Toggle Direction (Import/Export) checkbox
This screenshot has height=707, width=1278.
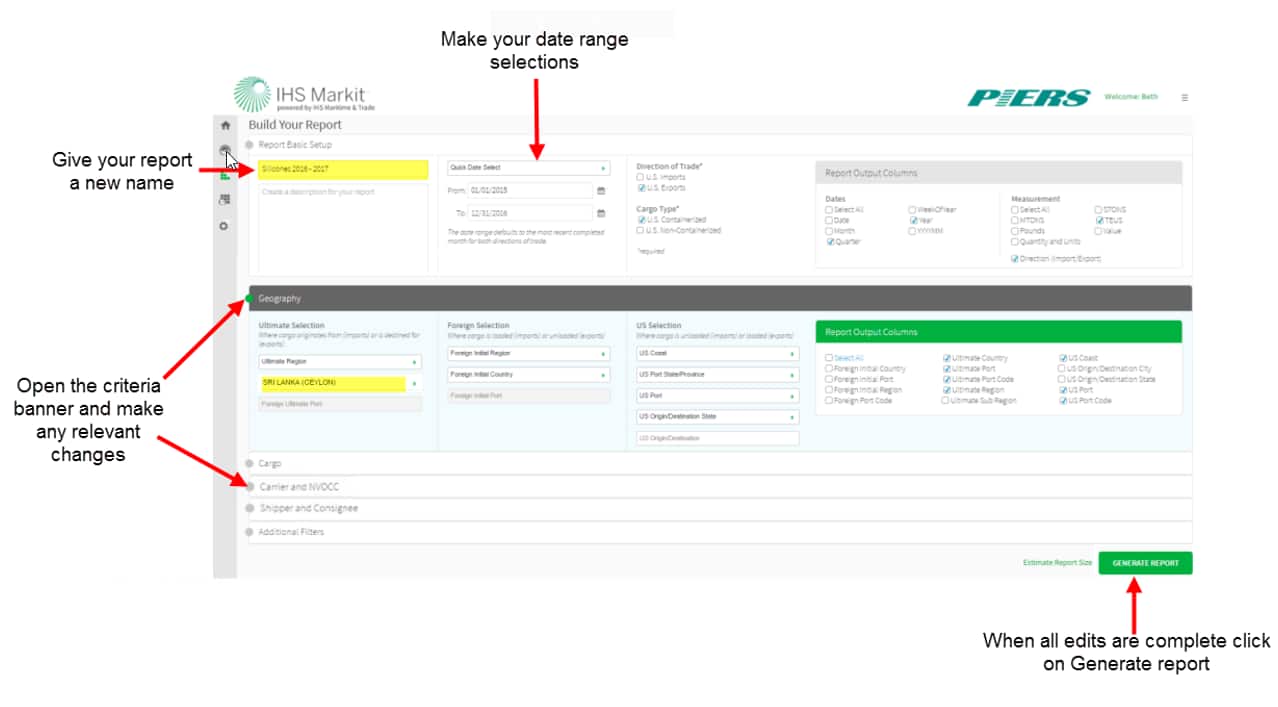click(x=1015, y=259)
